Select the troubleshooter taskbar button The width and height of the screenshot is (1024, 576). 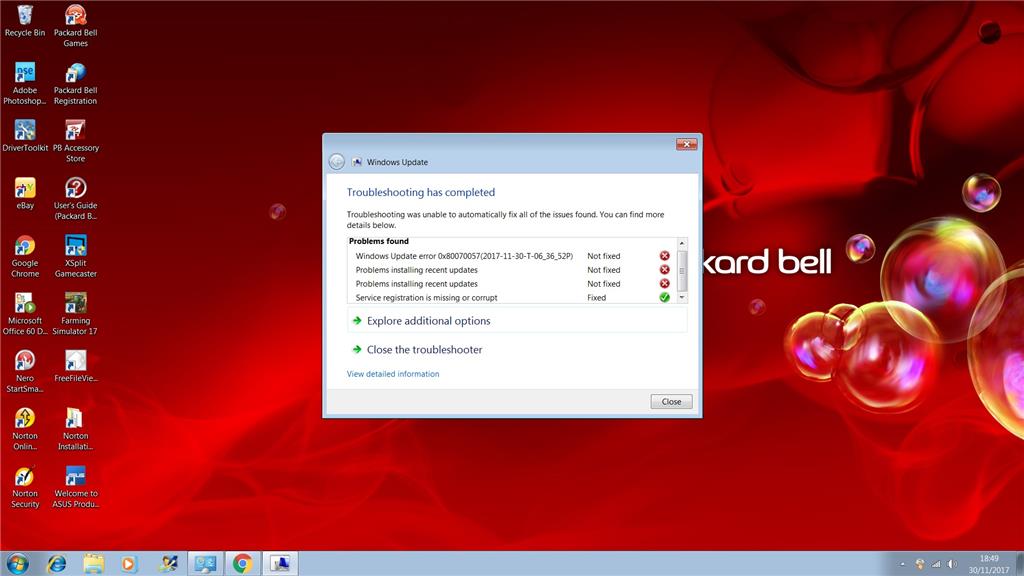(x=280, y=563)
